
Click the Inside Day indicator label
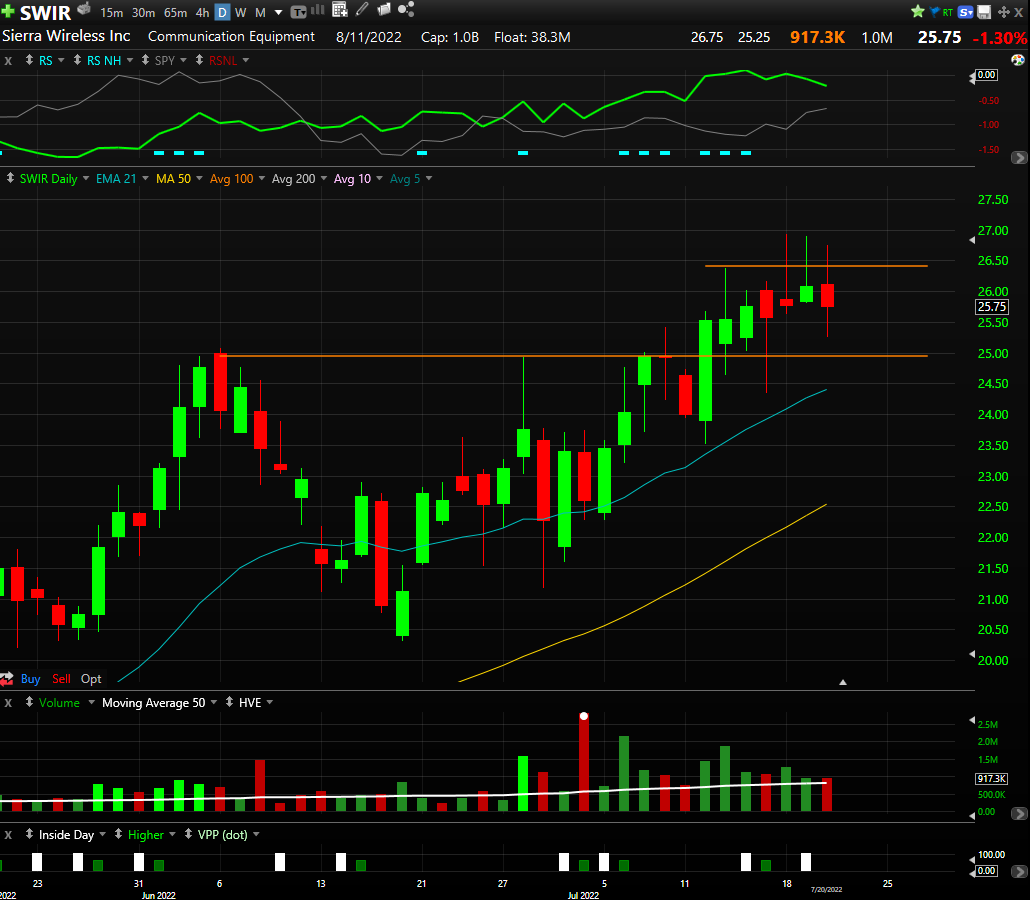tap(66, 834)
